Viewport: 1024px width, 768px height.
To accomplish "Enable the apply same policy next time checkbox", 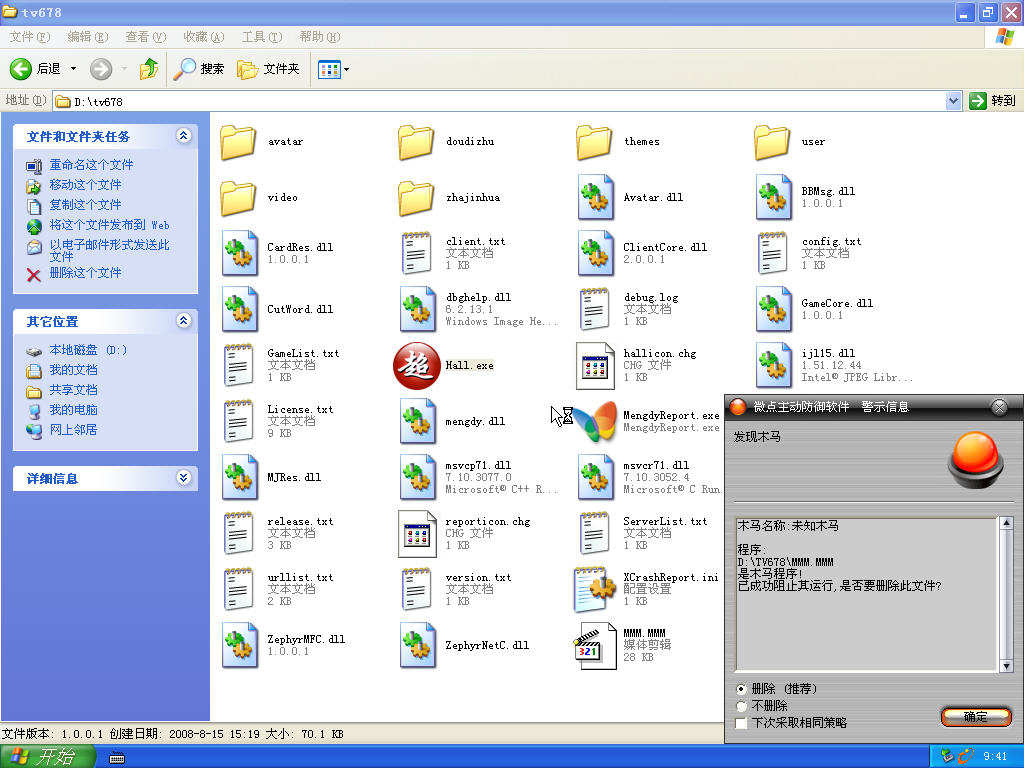I will tap(741, 722).
